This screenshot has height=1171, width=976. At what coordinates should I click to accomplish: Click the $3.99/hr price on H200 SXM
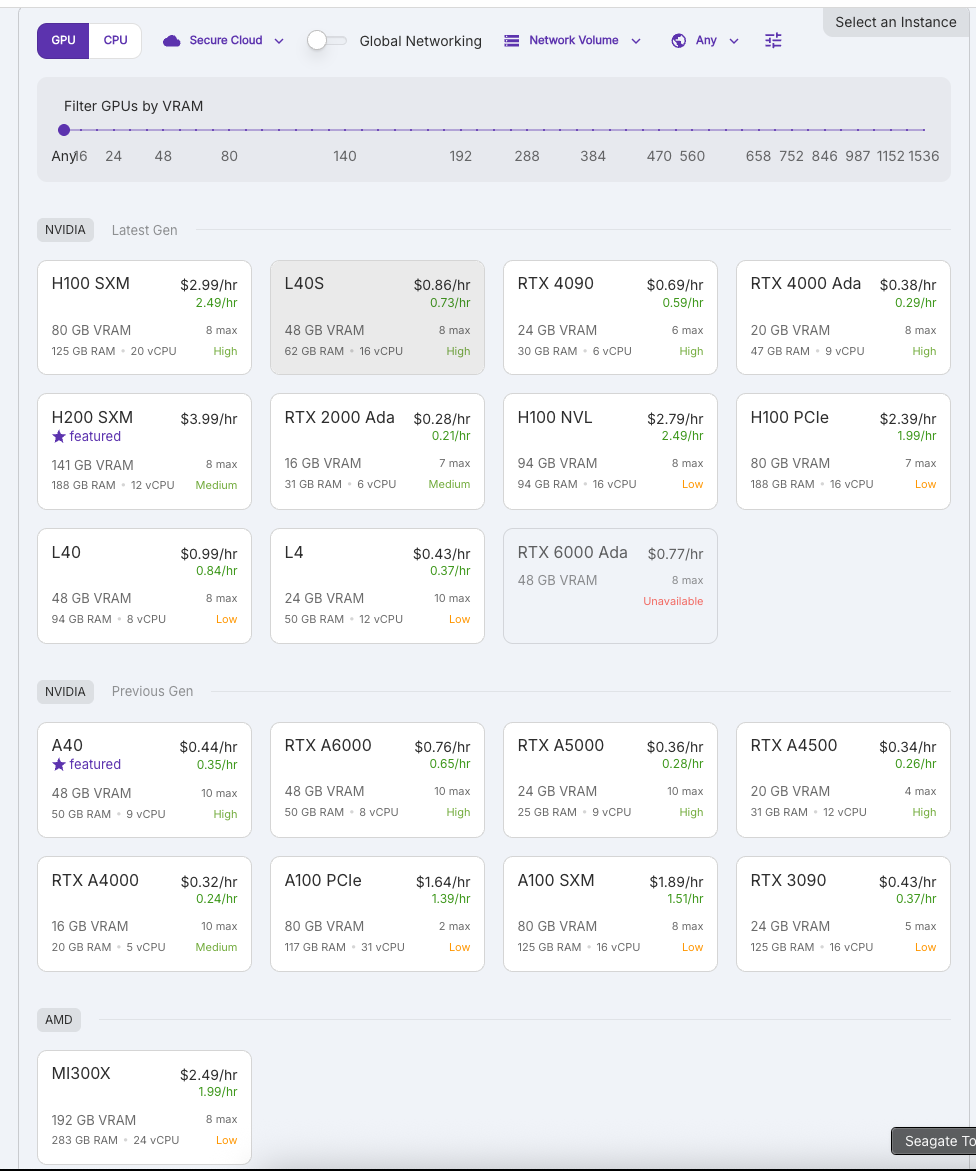208,419
